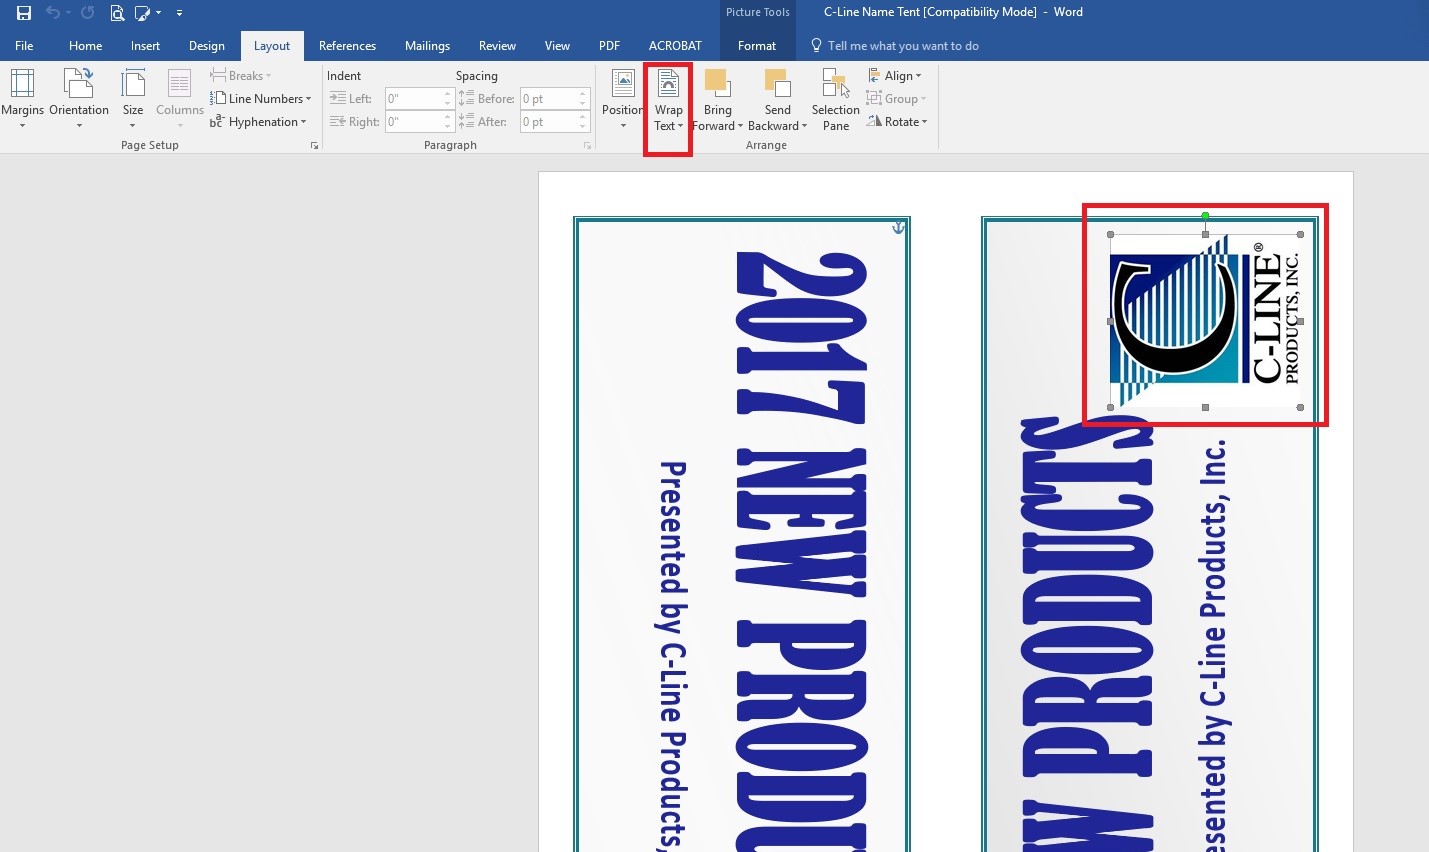Image resolution: width=1429 pixels, height=852 pixels.
Task: Open the Margins dropdown
Action: click(22, 100)
